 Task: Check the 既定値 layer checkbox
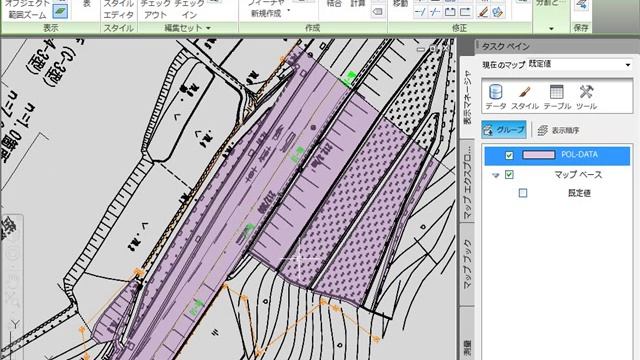(523, 193)
